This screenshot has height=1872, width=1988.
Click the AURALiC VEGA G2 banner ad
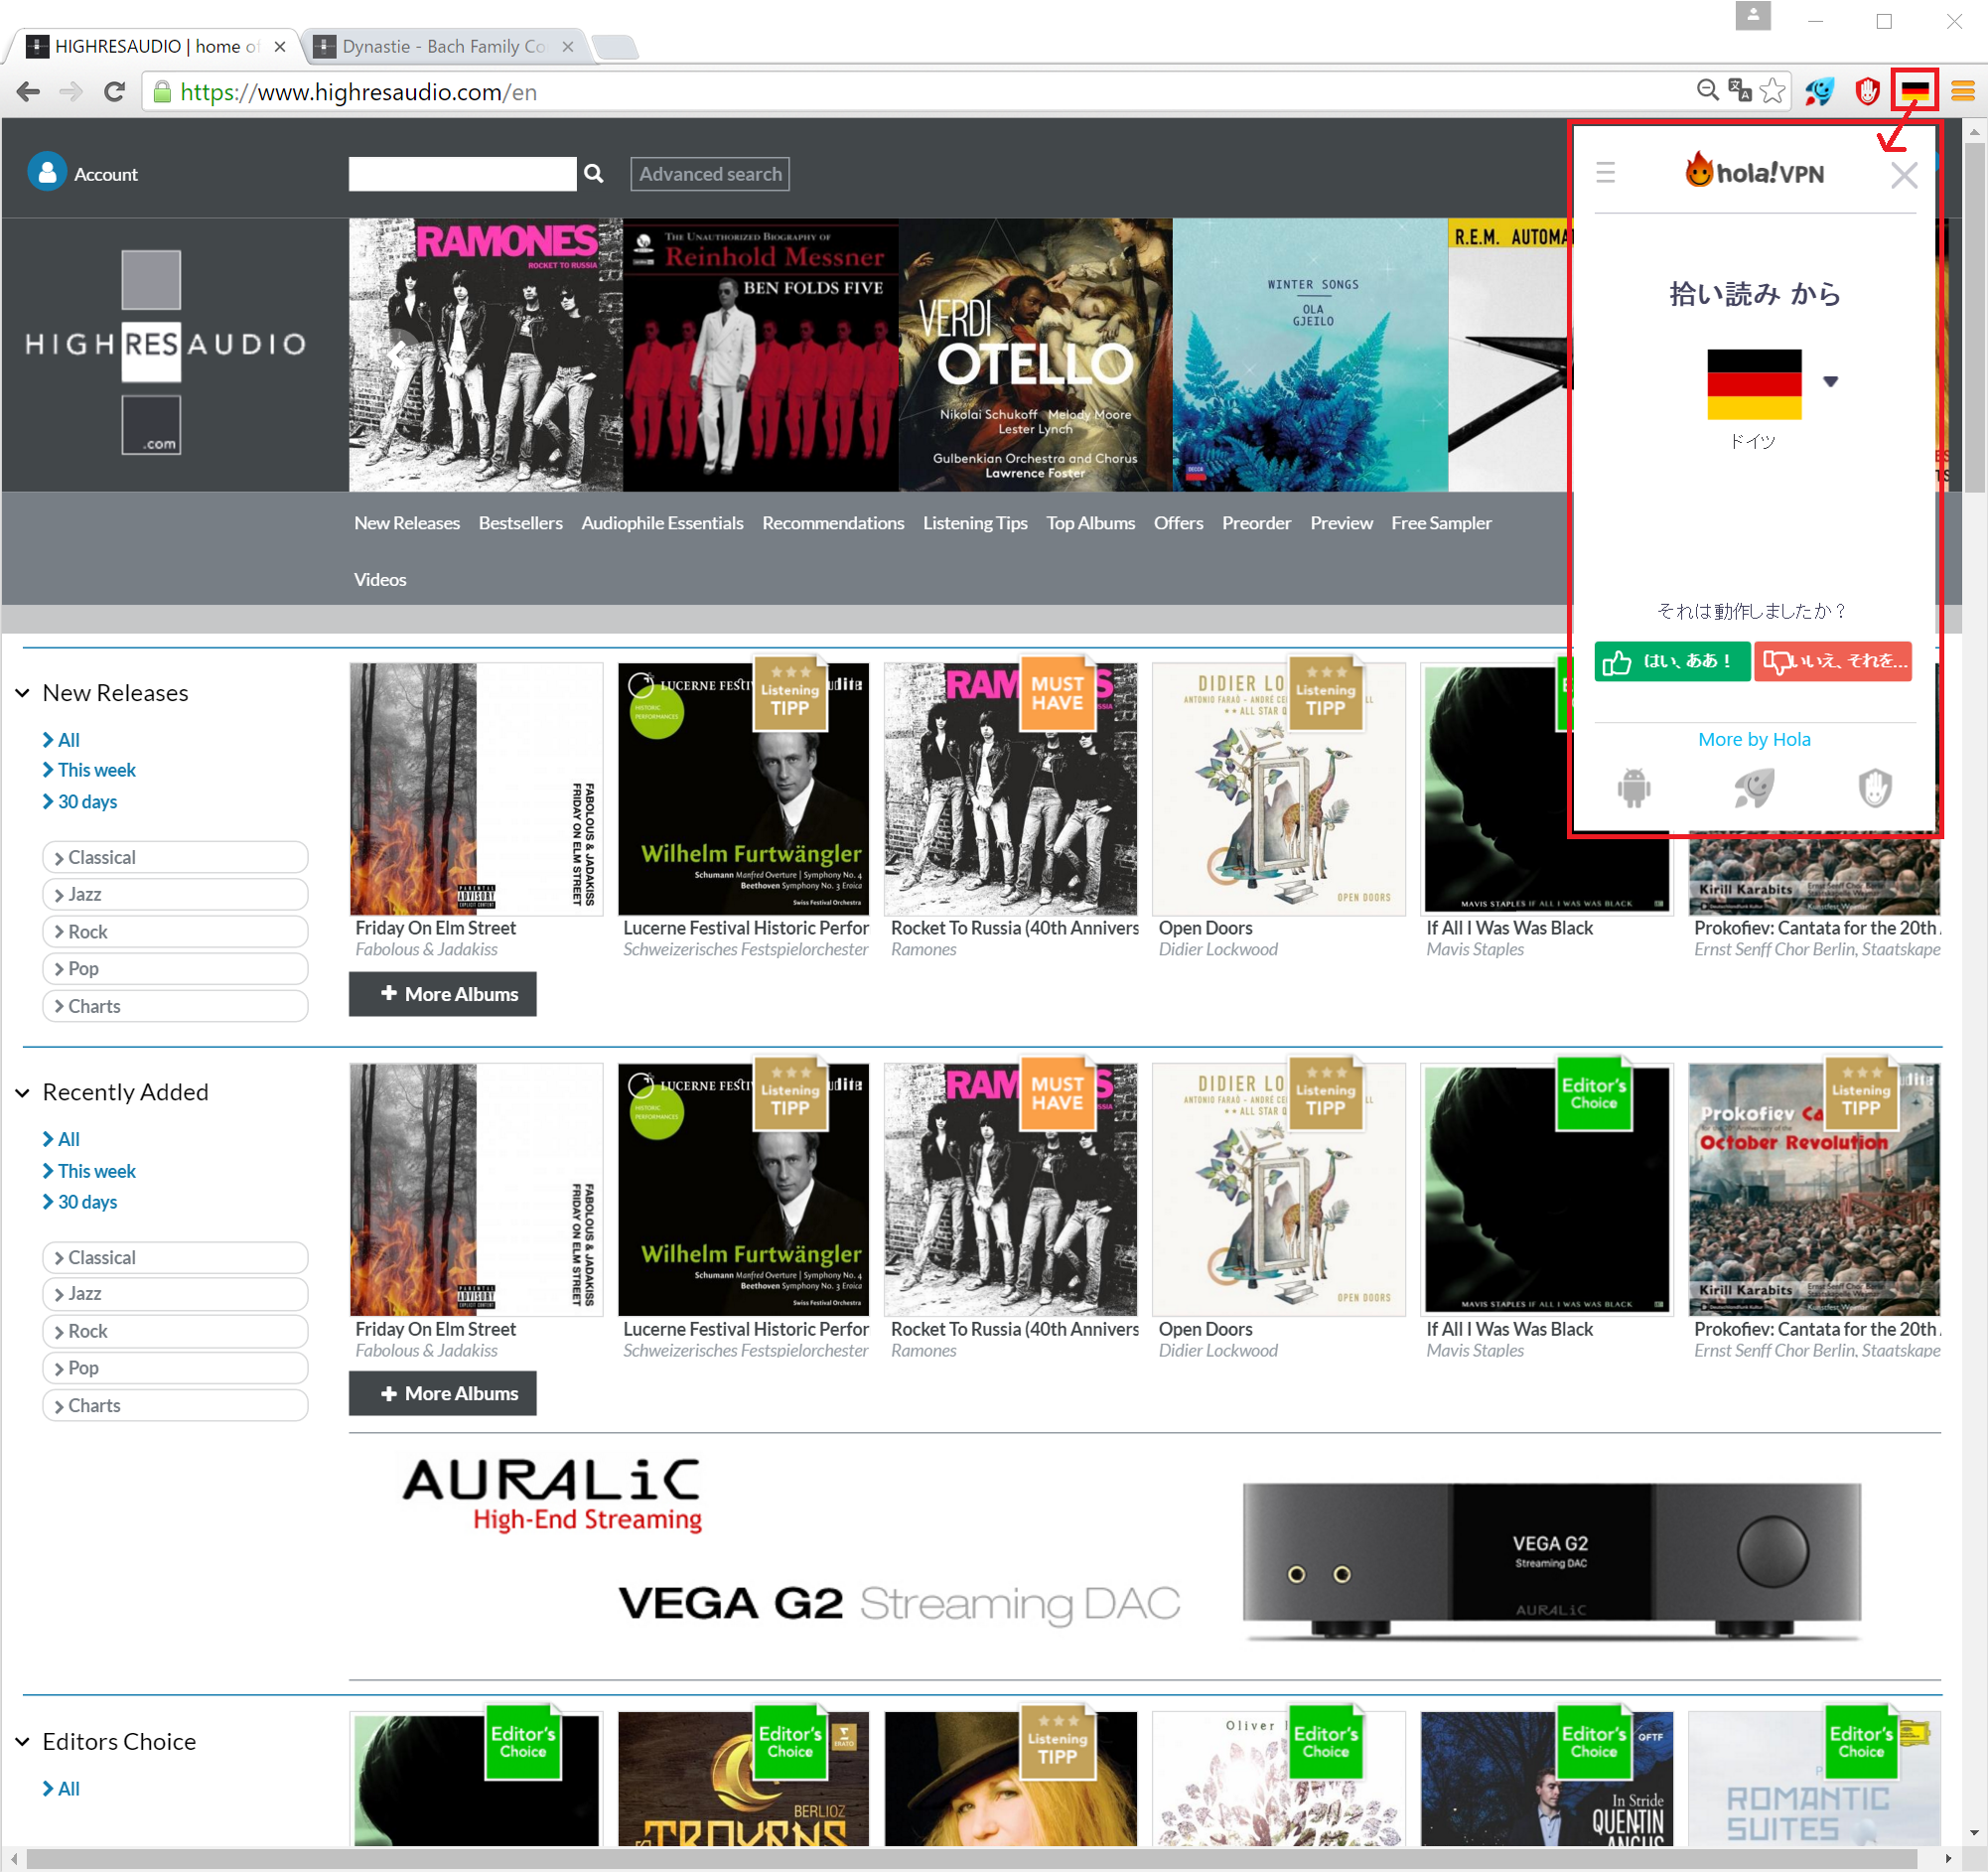click(1144, 1556)
